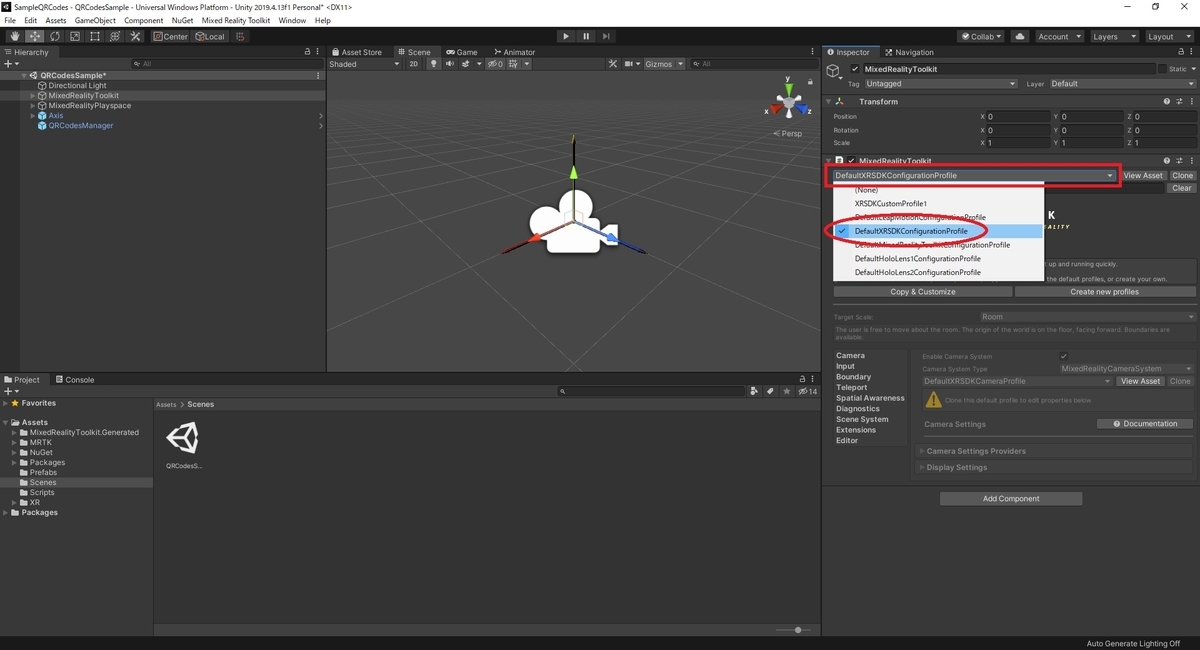Uncheck the MixedRealityToolkit GameObject active checkbox
This screenshot has width=1200, height=650.
(x=854, y=69)
